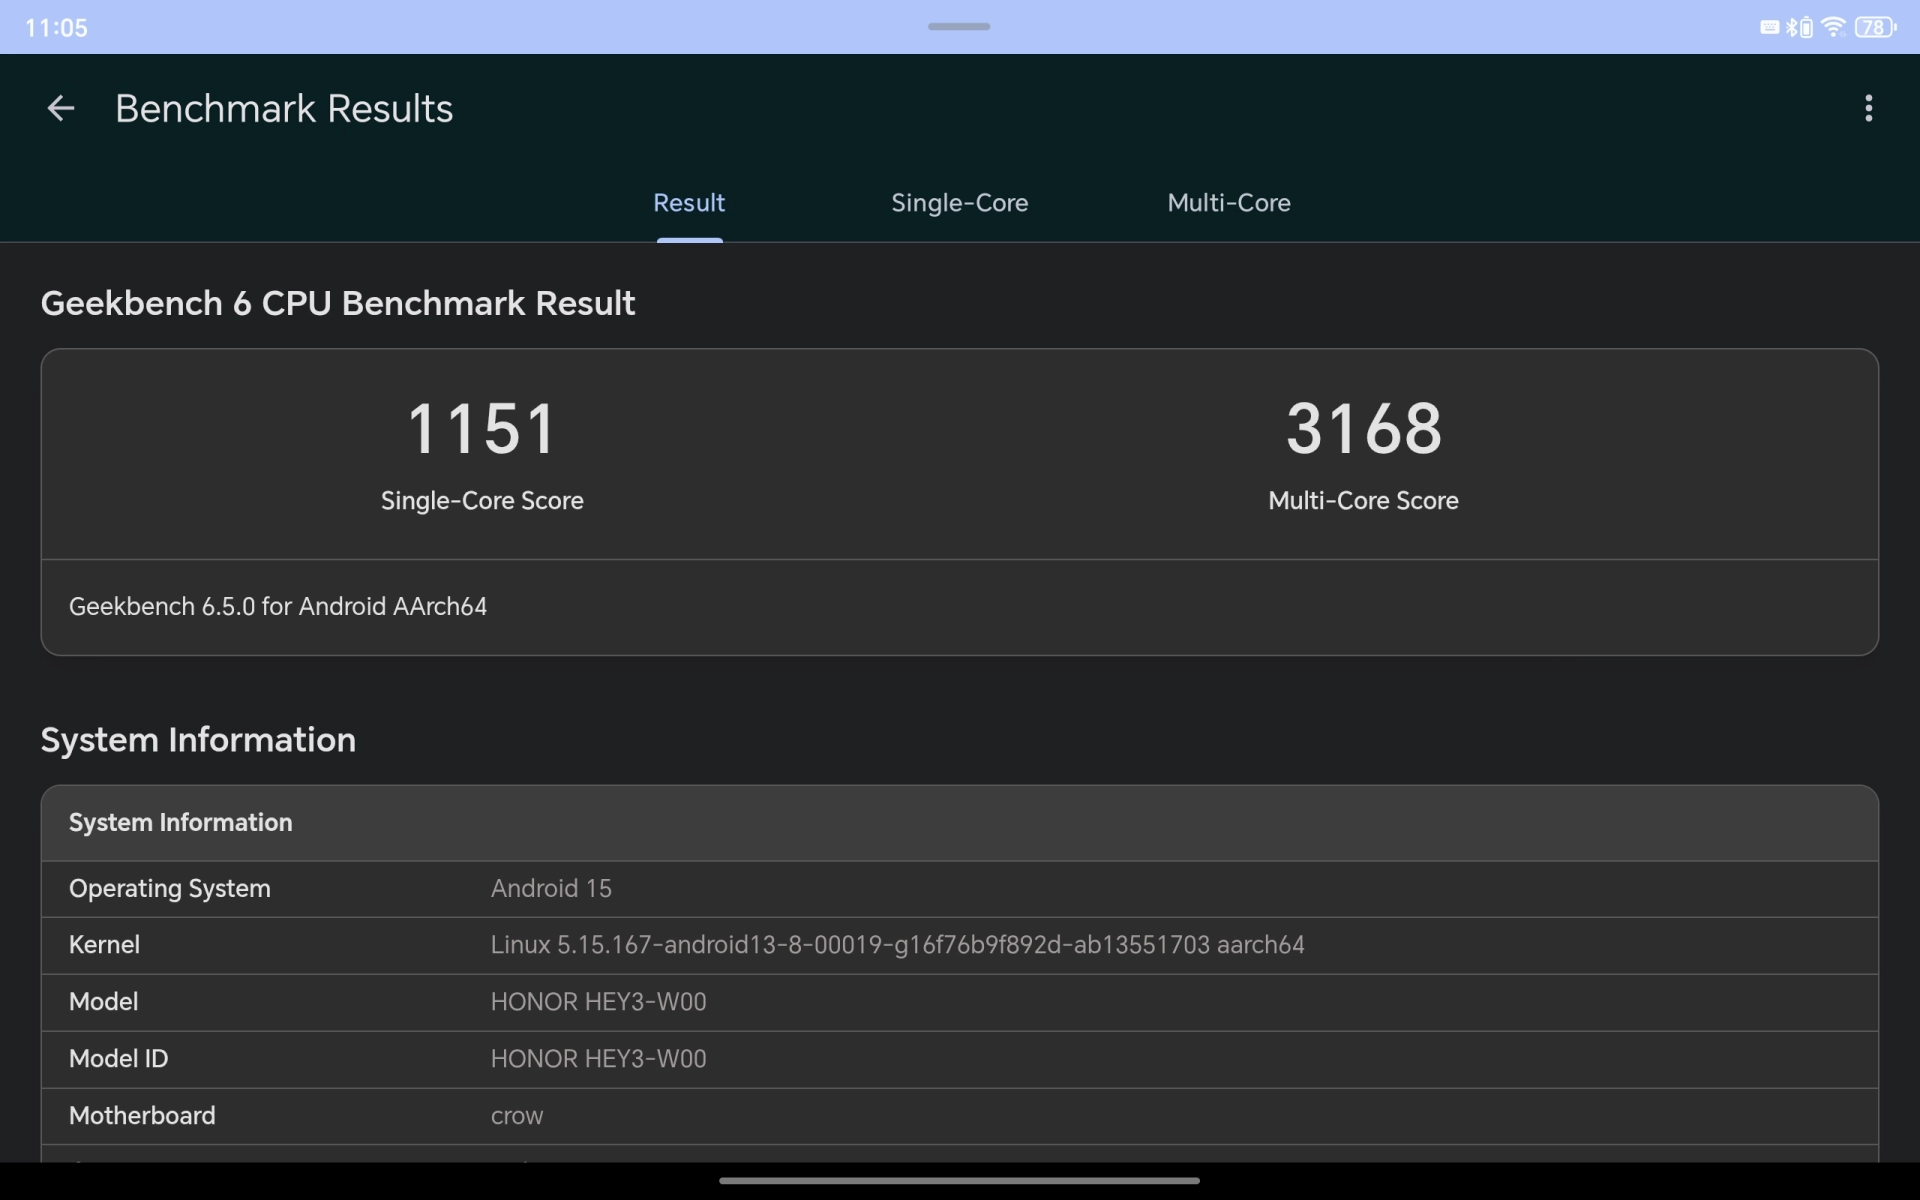
Task: Select the Kernel row label
Action: (104, 945)
